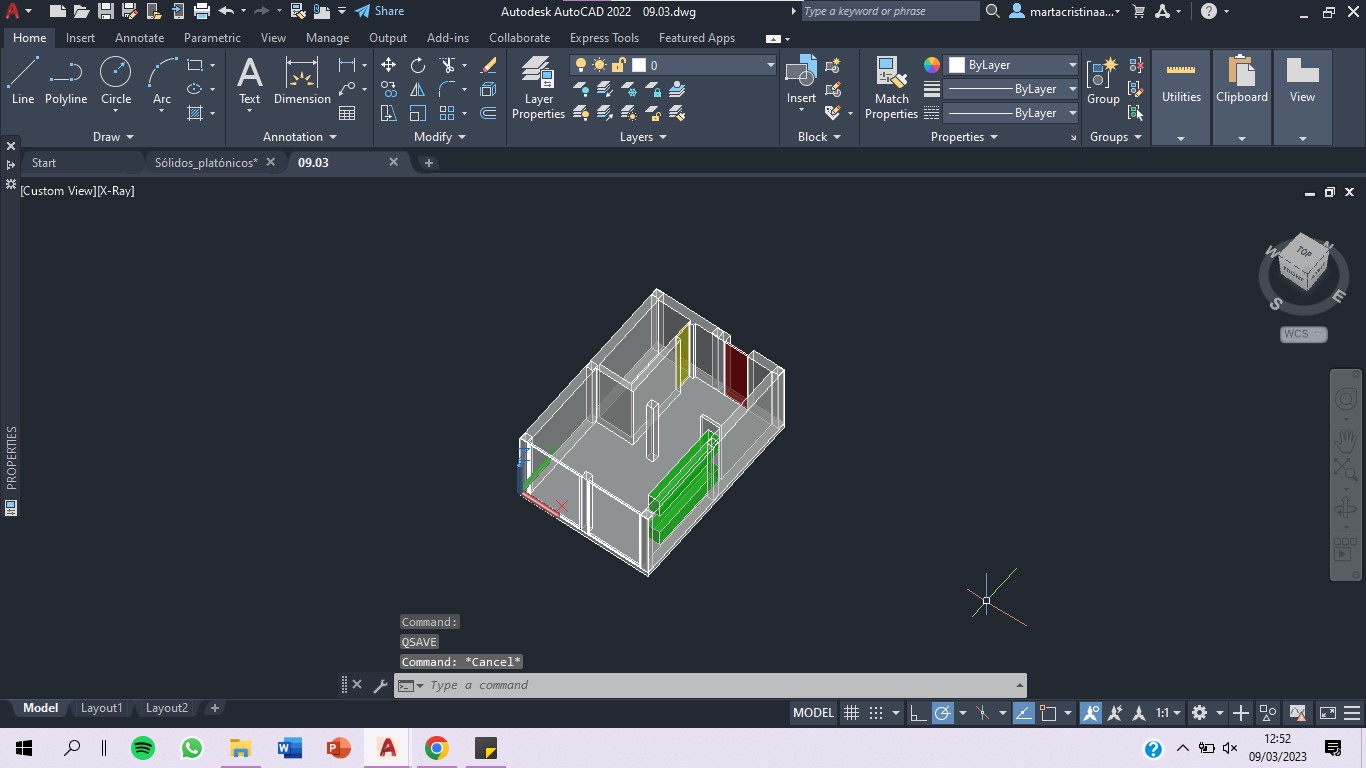This screenshot has height=768, width=1366.
Task: Open the Express Tools ribbon tab
Action: point(604,38)
